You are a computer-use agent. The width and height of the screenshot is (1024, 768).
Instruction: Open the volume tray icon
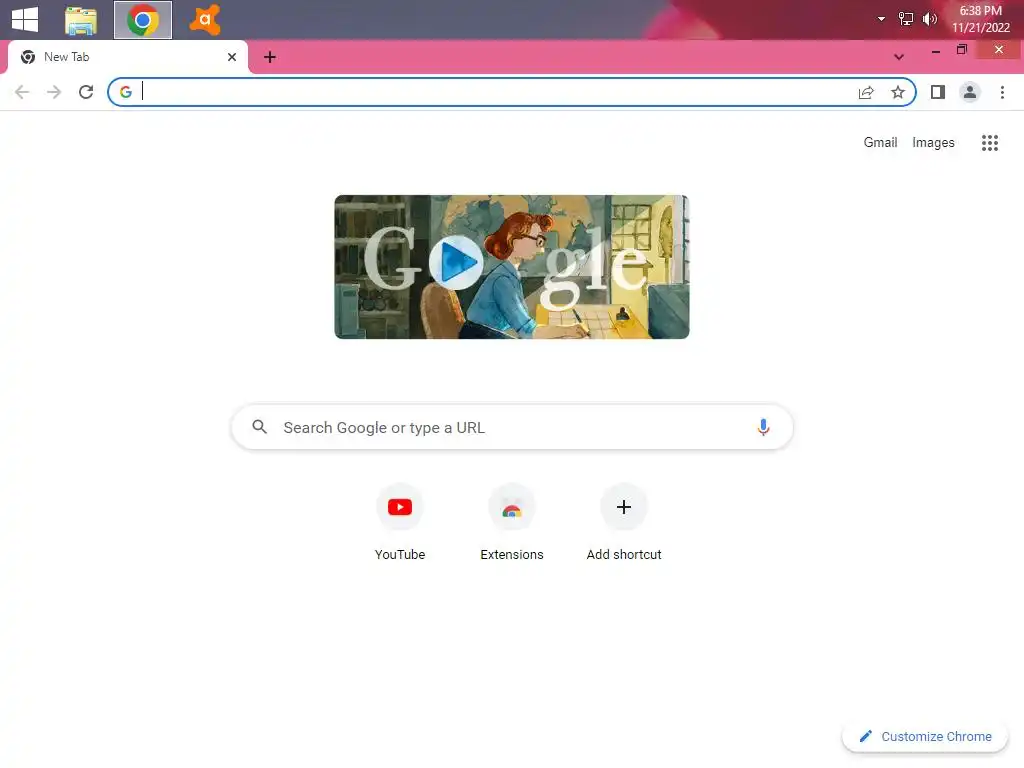pyautogui.click(x=930, y=19)
